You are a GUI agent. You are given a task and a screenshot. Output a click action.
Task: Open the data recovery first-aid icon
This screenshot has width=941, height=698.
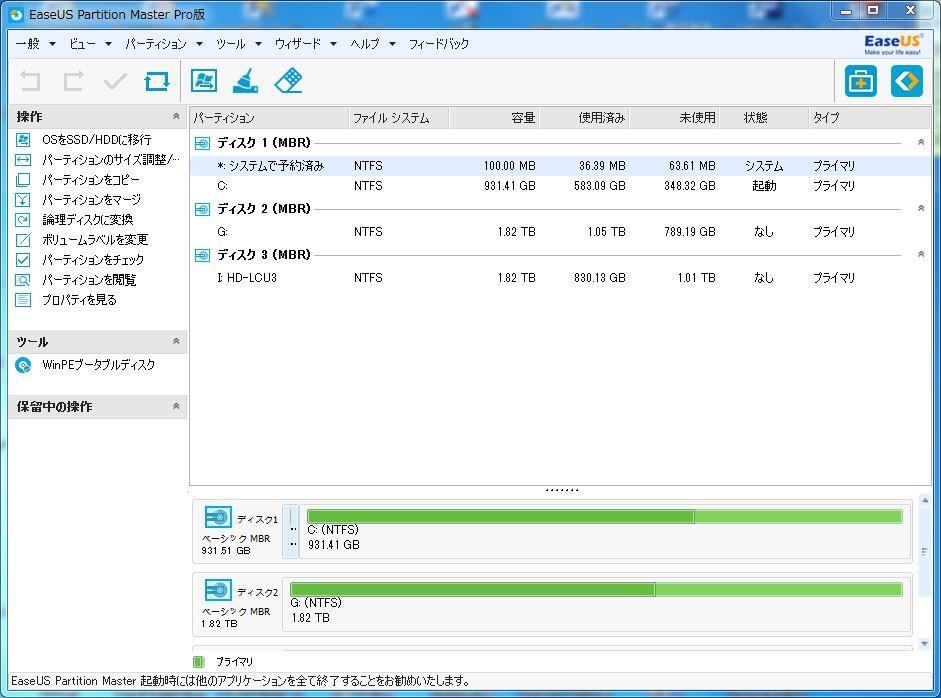pos(861,81)
